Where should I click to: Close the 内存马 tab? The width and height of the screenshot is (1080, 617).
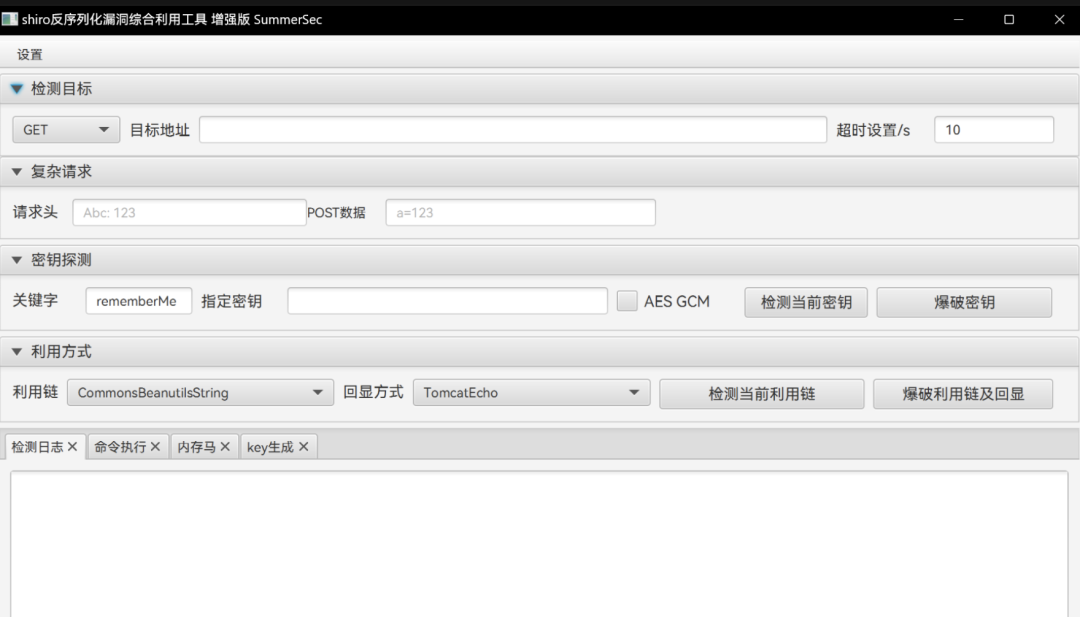pyautogui.click(x=225, y=447)
